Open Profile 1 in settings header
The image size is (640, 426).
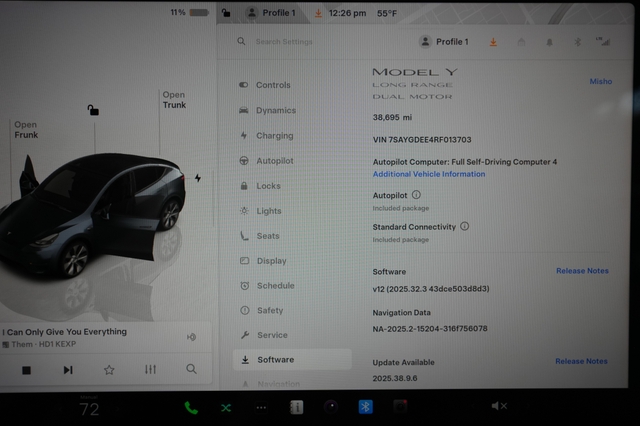tap(444, 42)
